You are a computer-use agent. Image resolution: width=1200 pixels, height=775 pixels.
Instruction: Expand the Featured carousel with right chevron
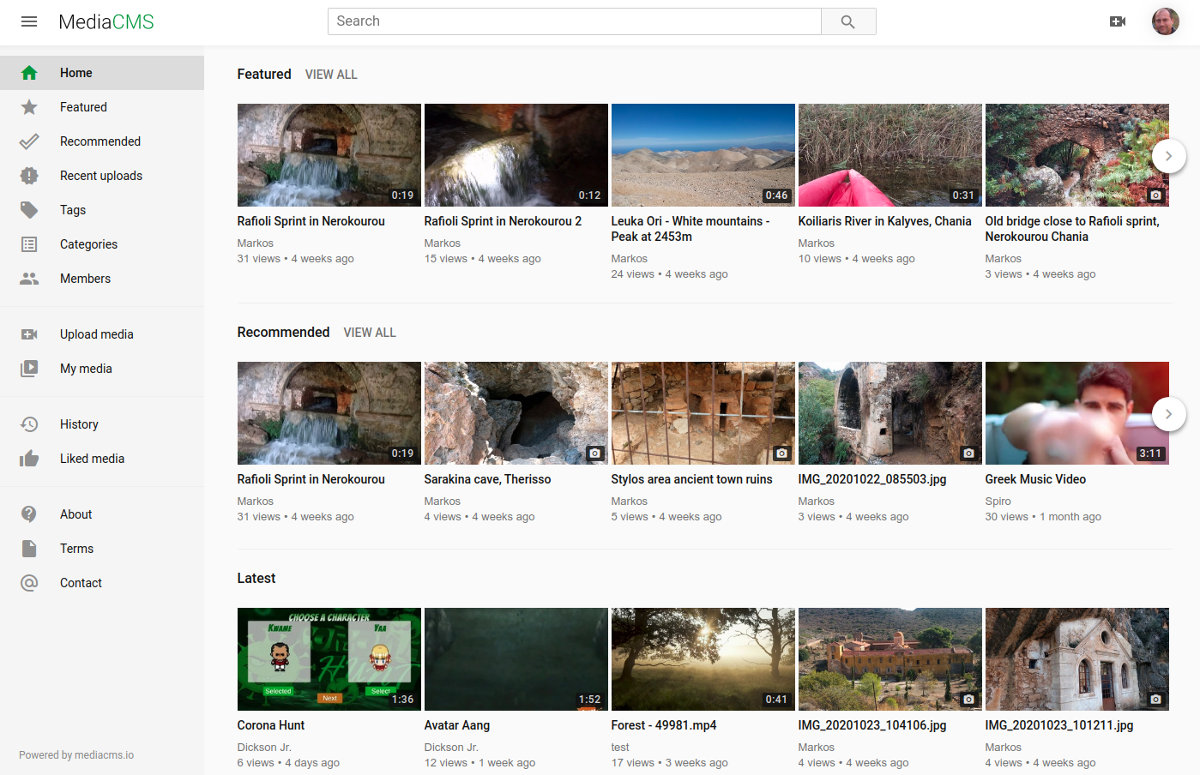pyautogui.click(x=1168, y=156)
